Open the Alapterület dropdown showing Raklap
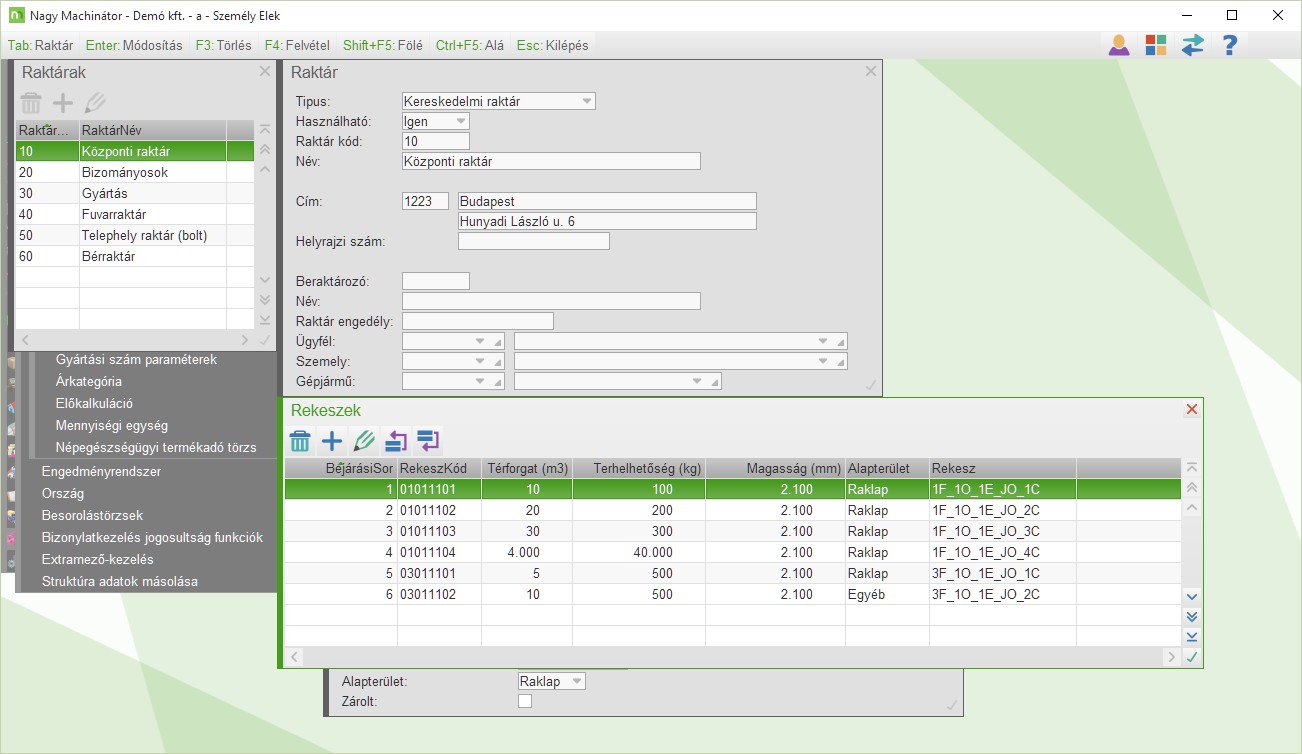 coord(575,681)
